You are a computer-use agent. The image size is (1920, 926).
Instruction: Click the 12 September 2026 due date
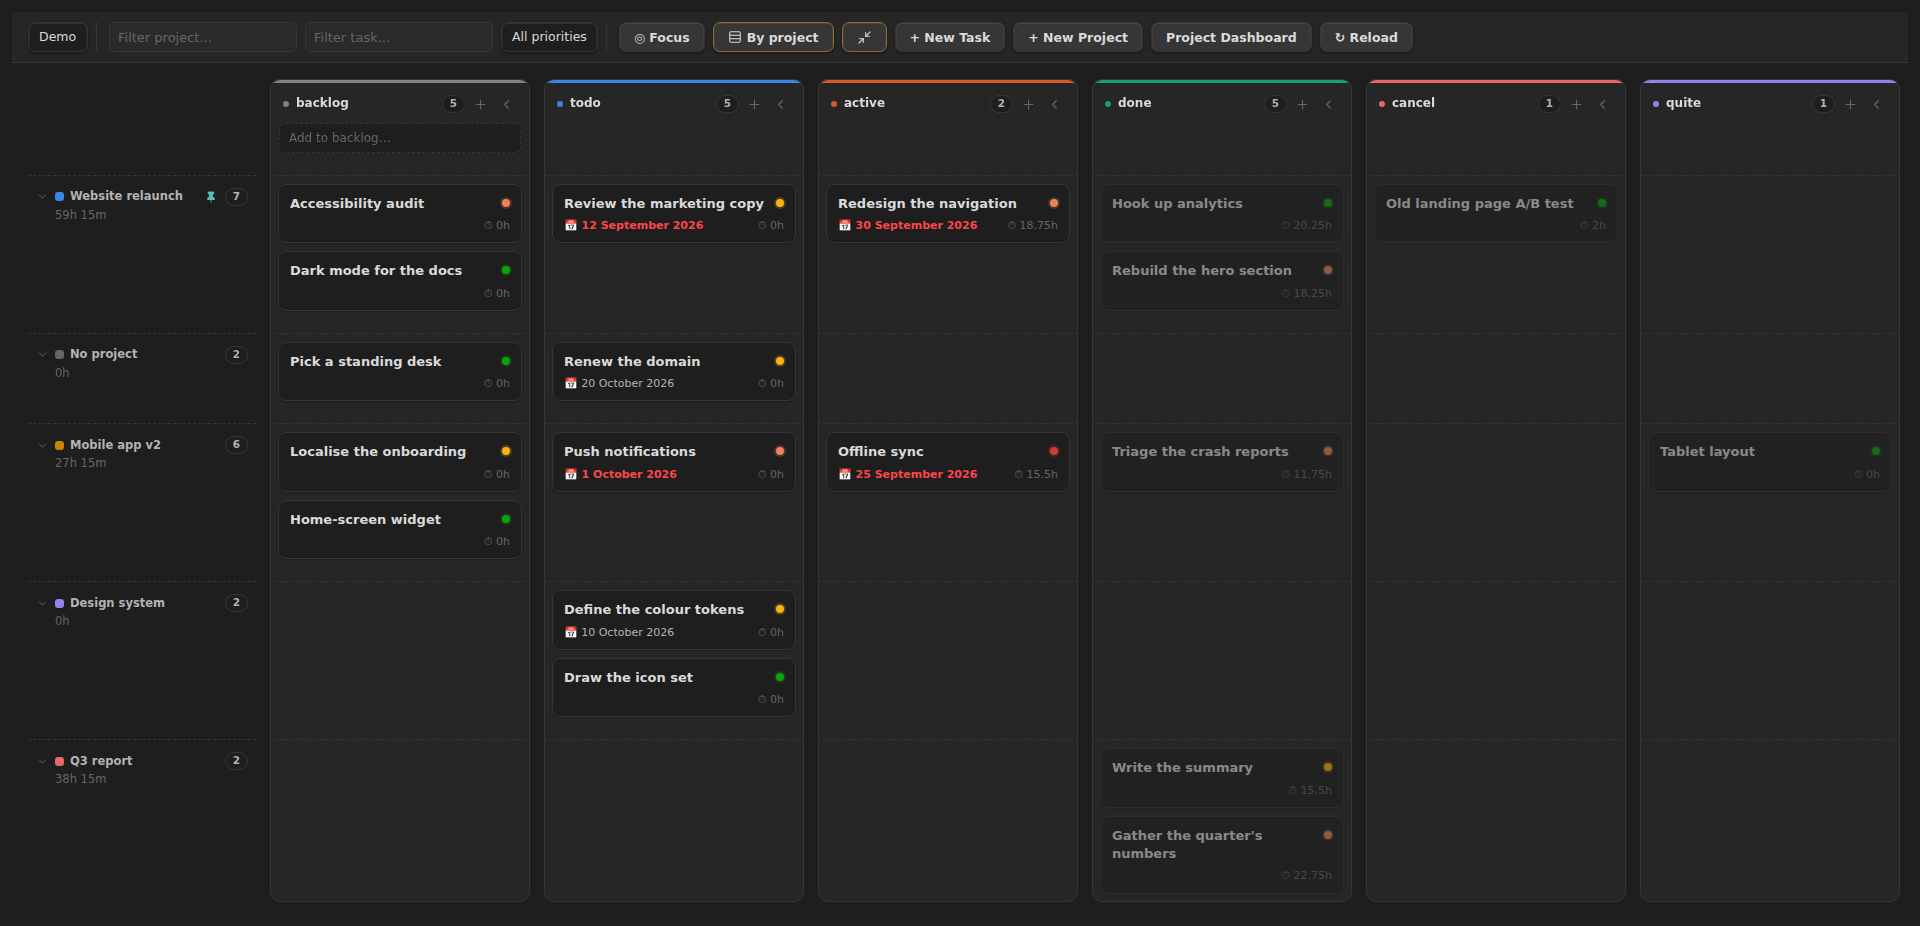click(x=642, y=226)
